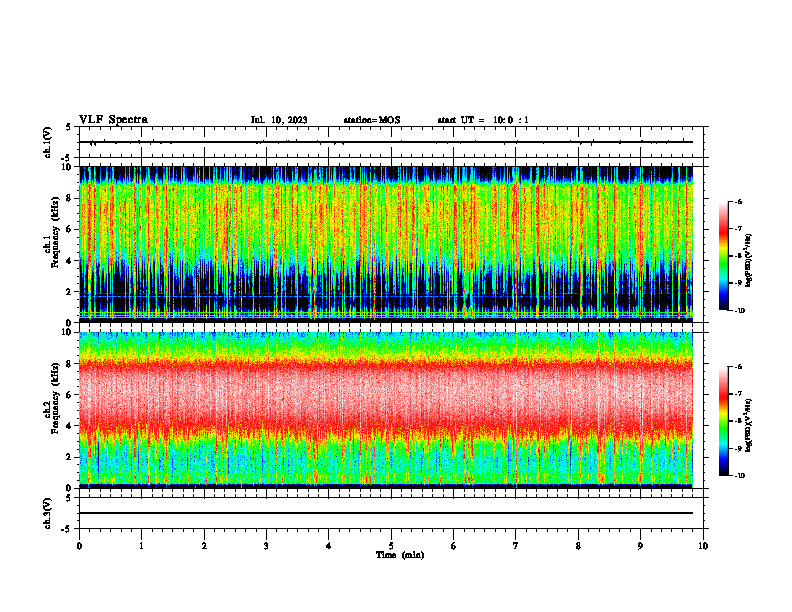792x612 pixels.
Task: Click the "3" tick on the time axis
Action: [266, 546]
